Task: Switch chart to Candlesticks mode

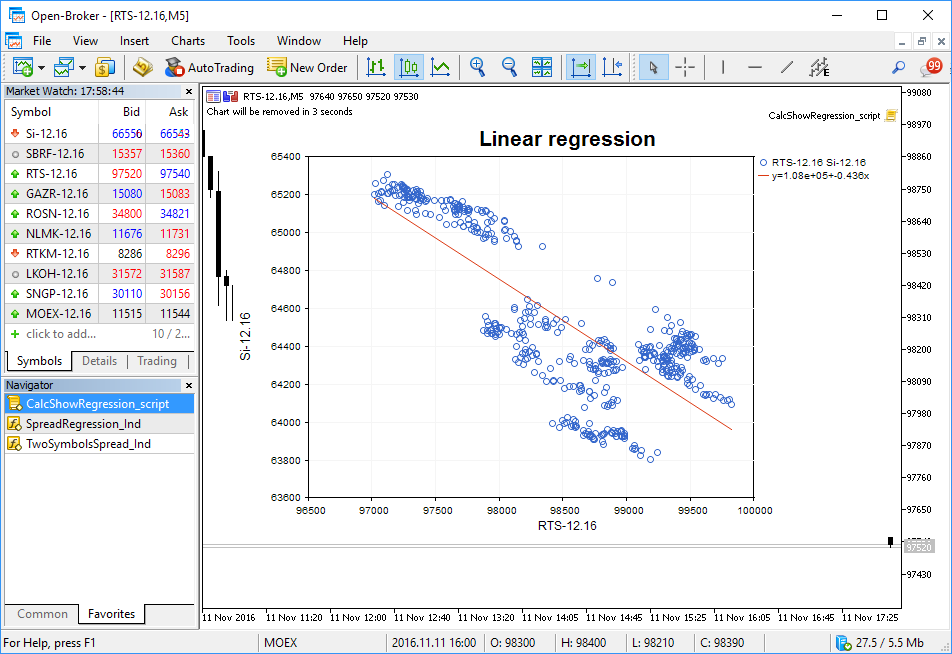Action: pyautogui.click(x=409, y=67)
